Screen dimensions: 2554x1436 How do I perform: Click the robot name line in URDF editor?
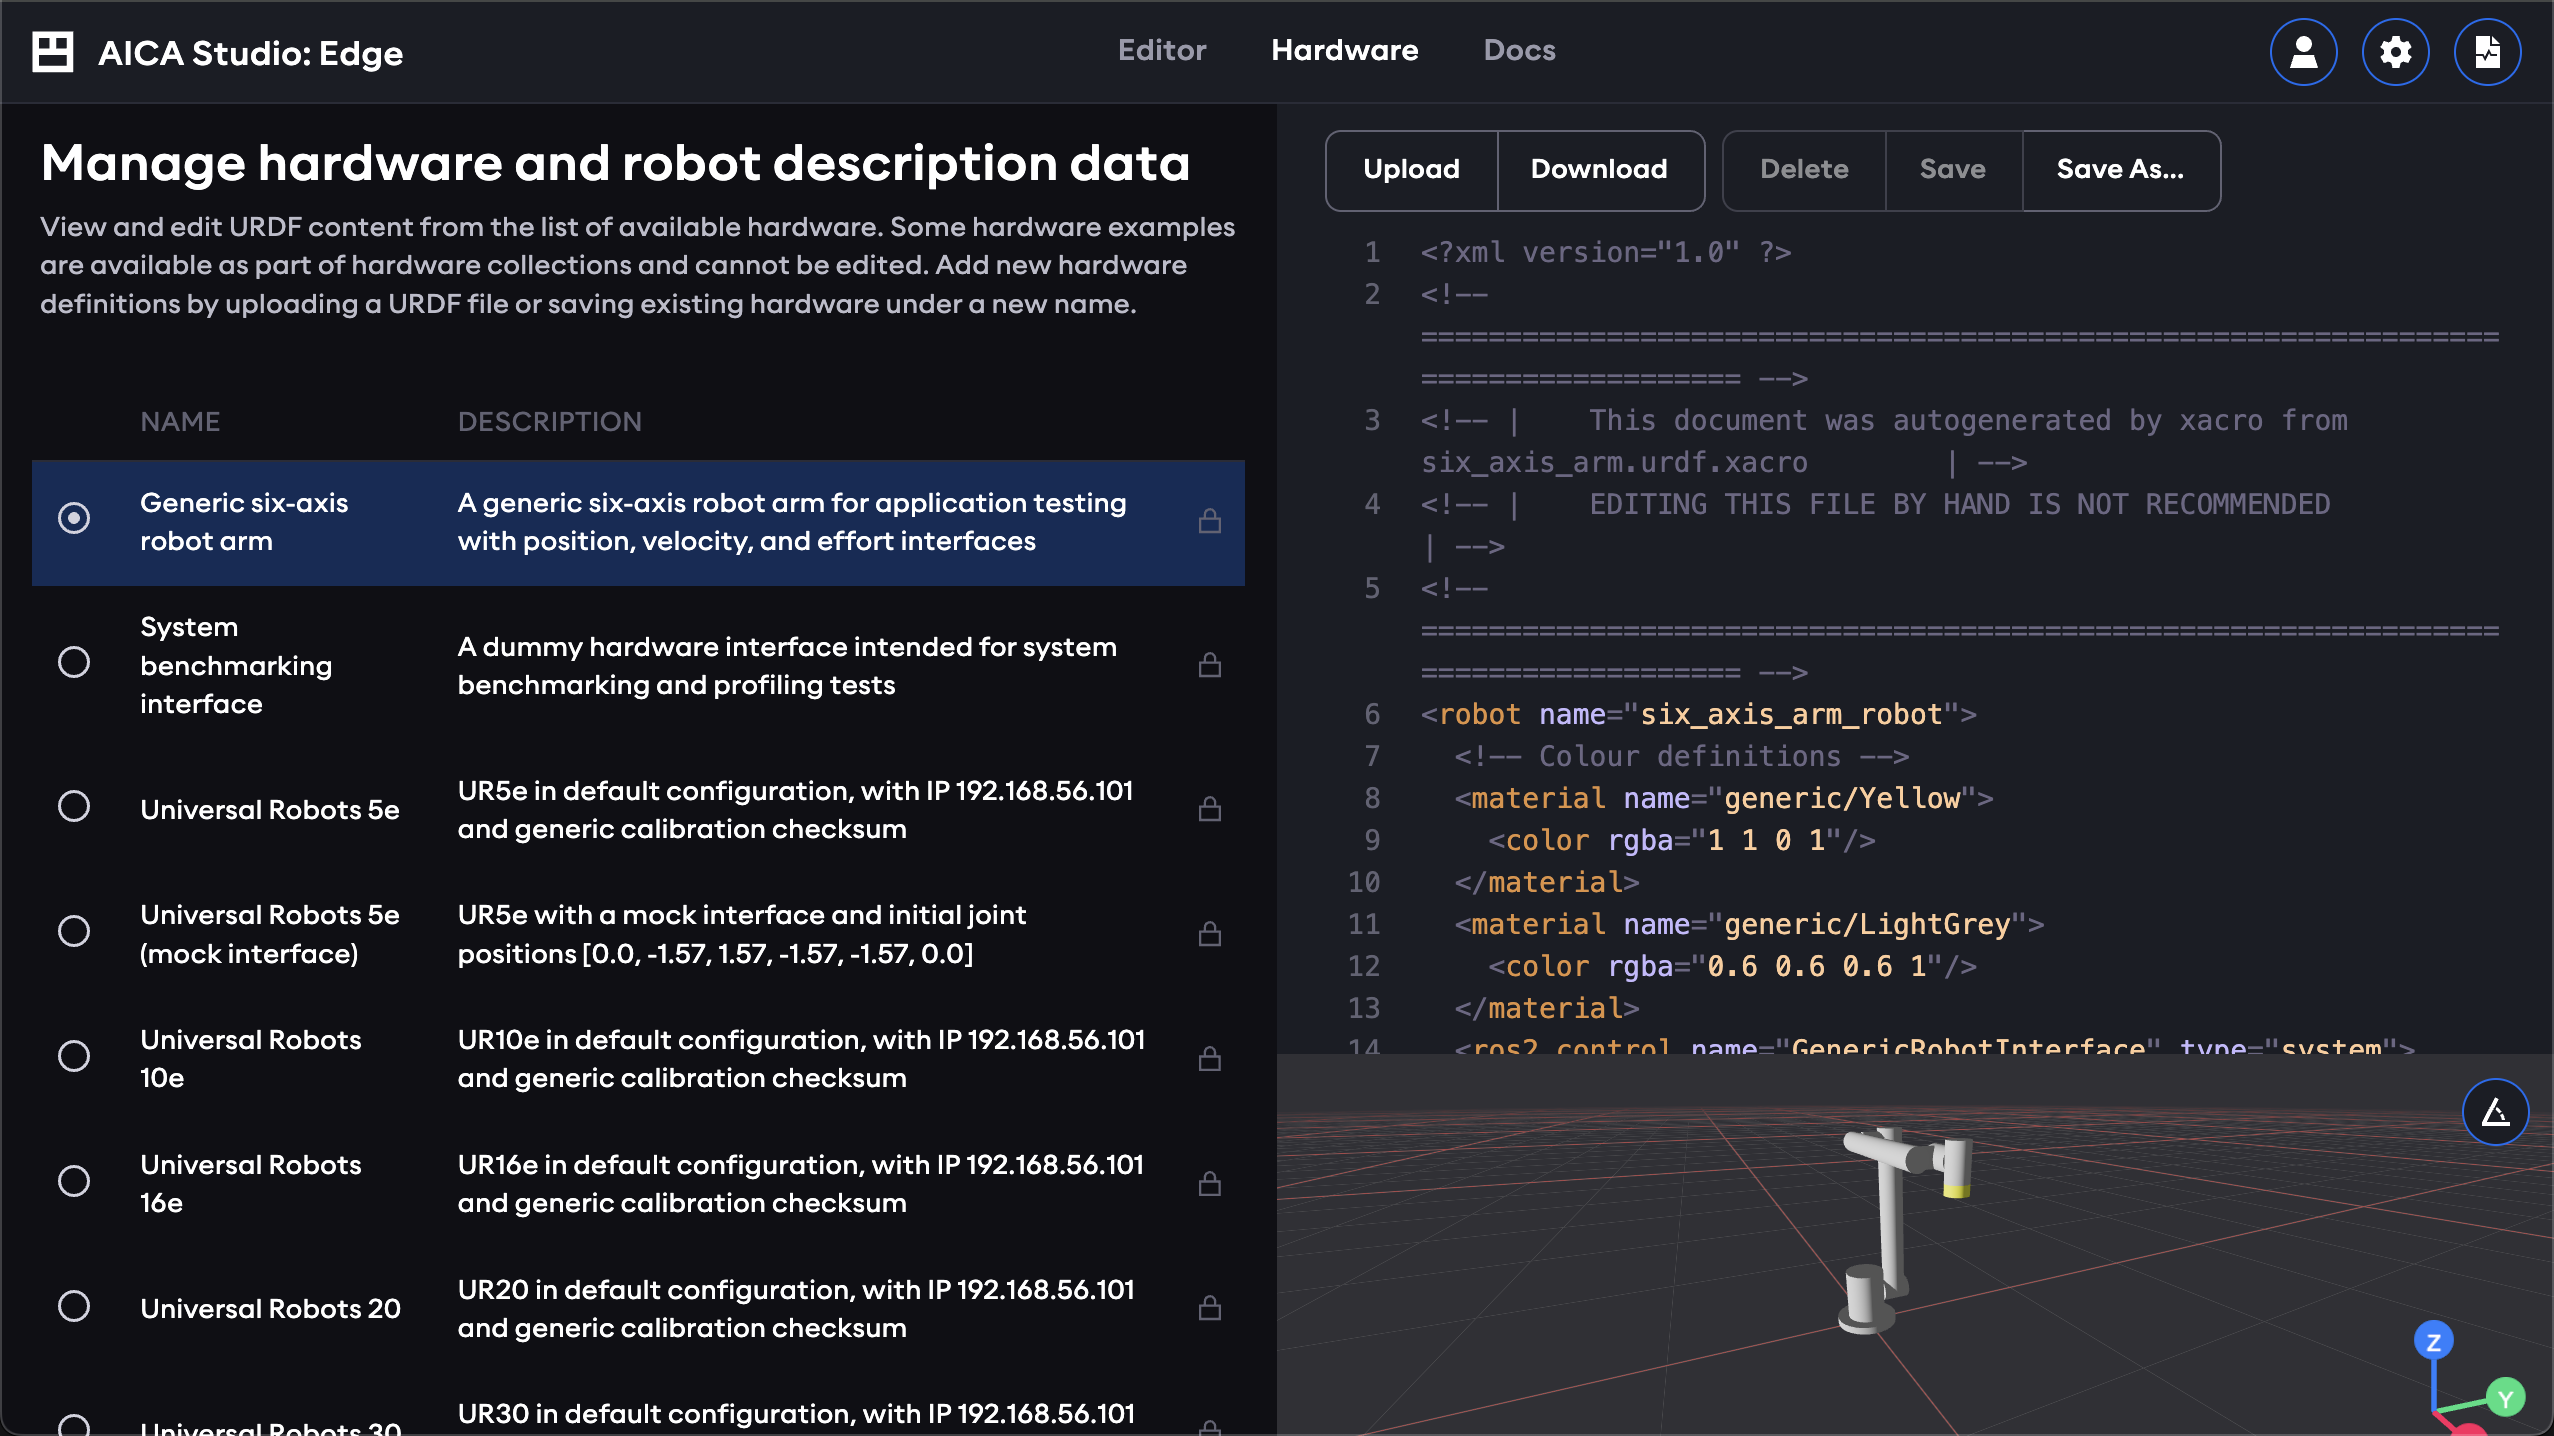(1699, 714)
